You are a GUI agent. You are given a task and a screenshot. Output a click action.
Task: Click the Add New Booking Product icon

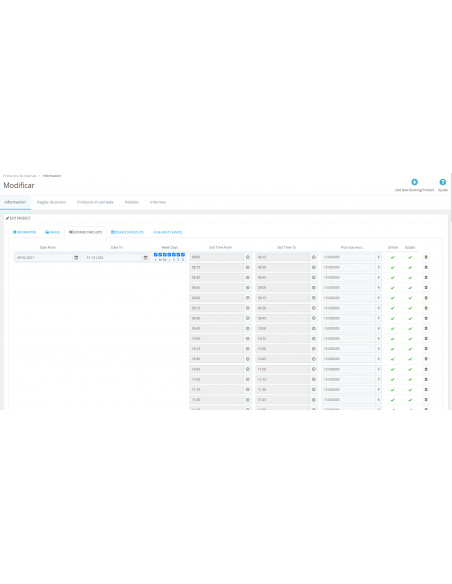click(x=414, y=182)
